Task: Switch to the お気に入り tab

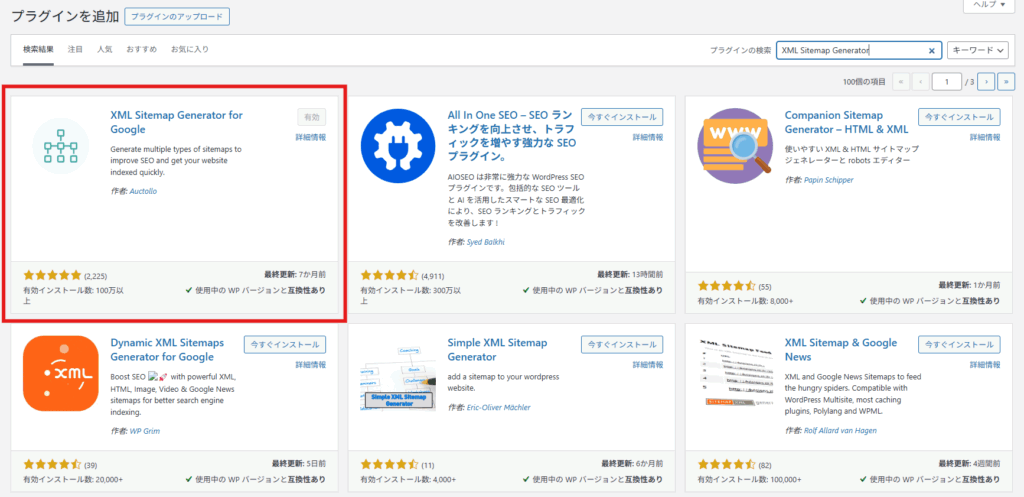Action: tap(190, 50)
